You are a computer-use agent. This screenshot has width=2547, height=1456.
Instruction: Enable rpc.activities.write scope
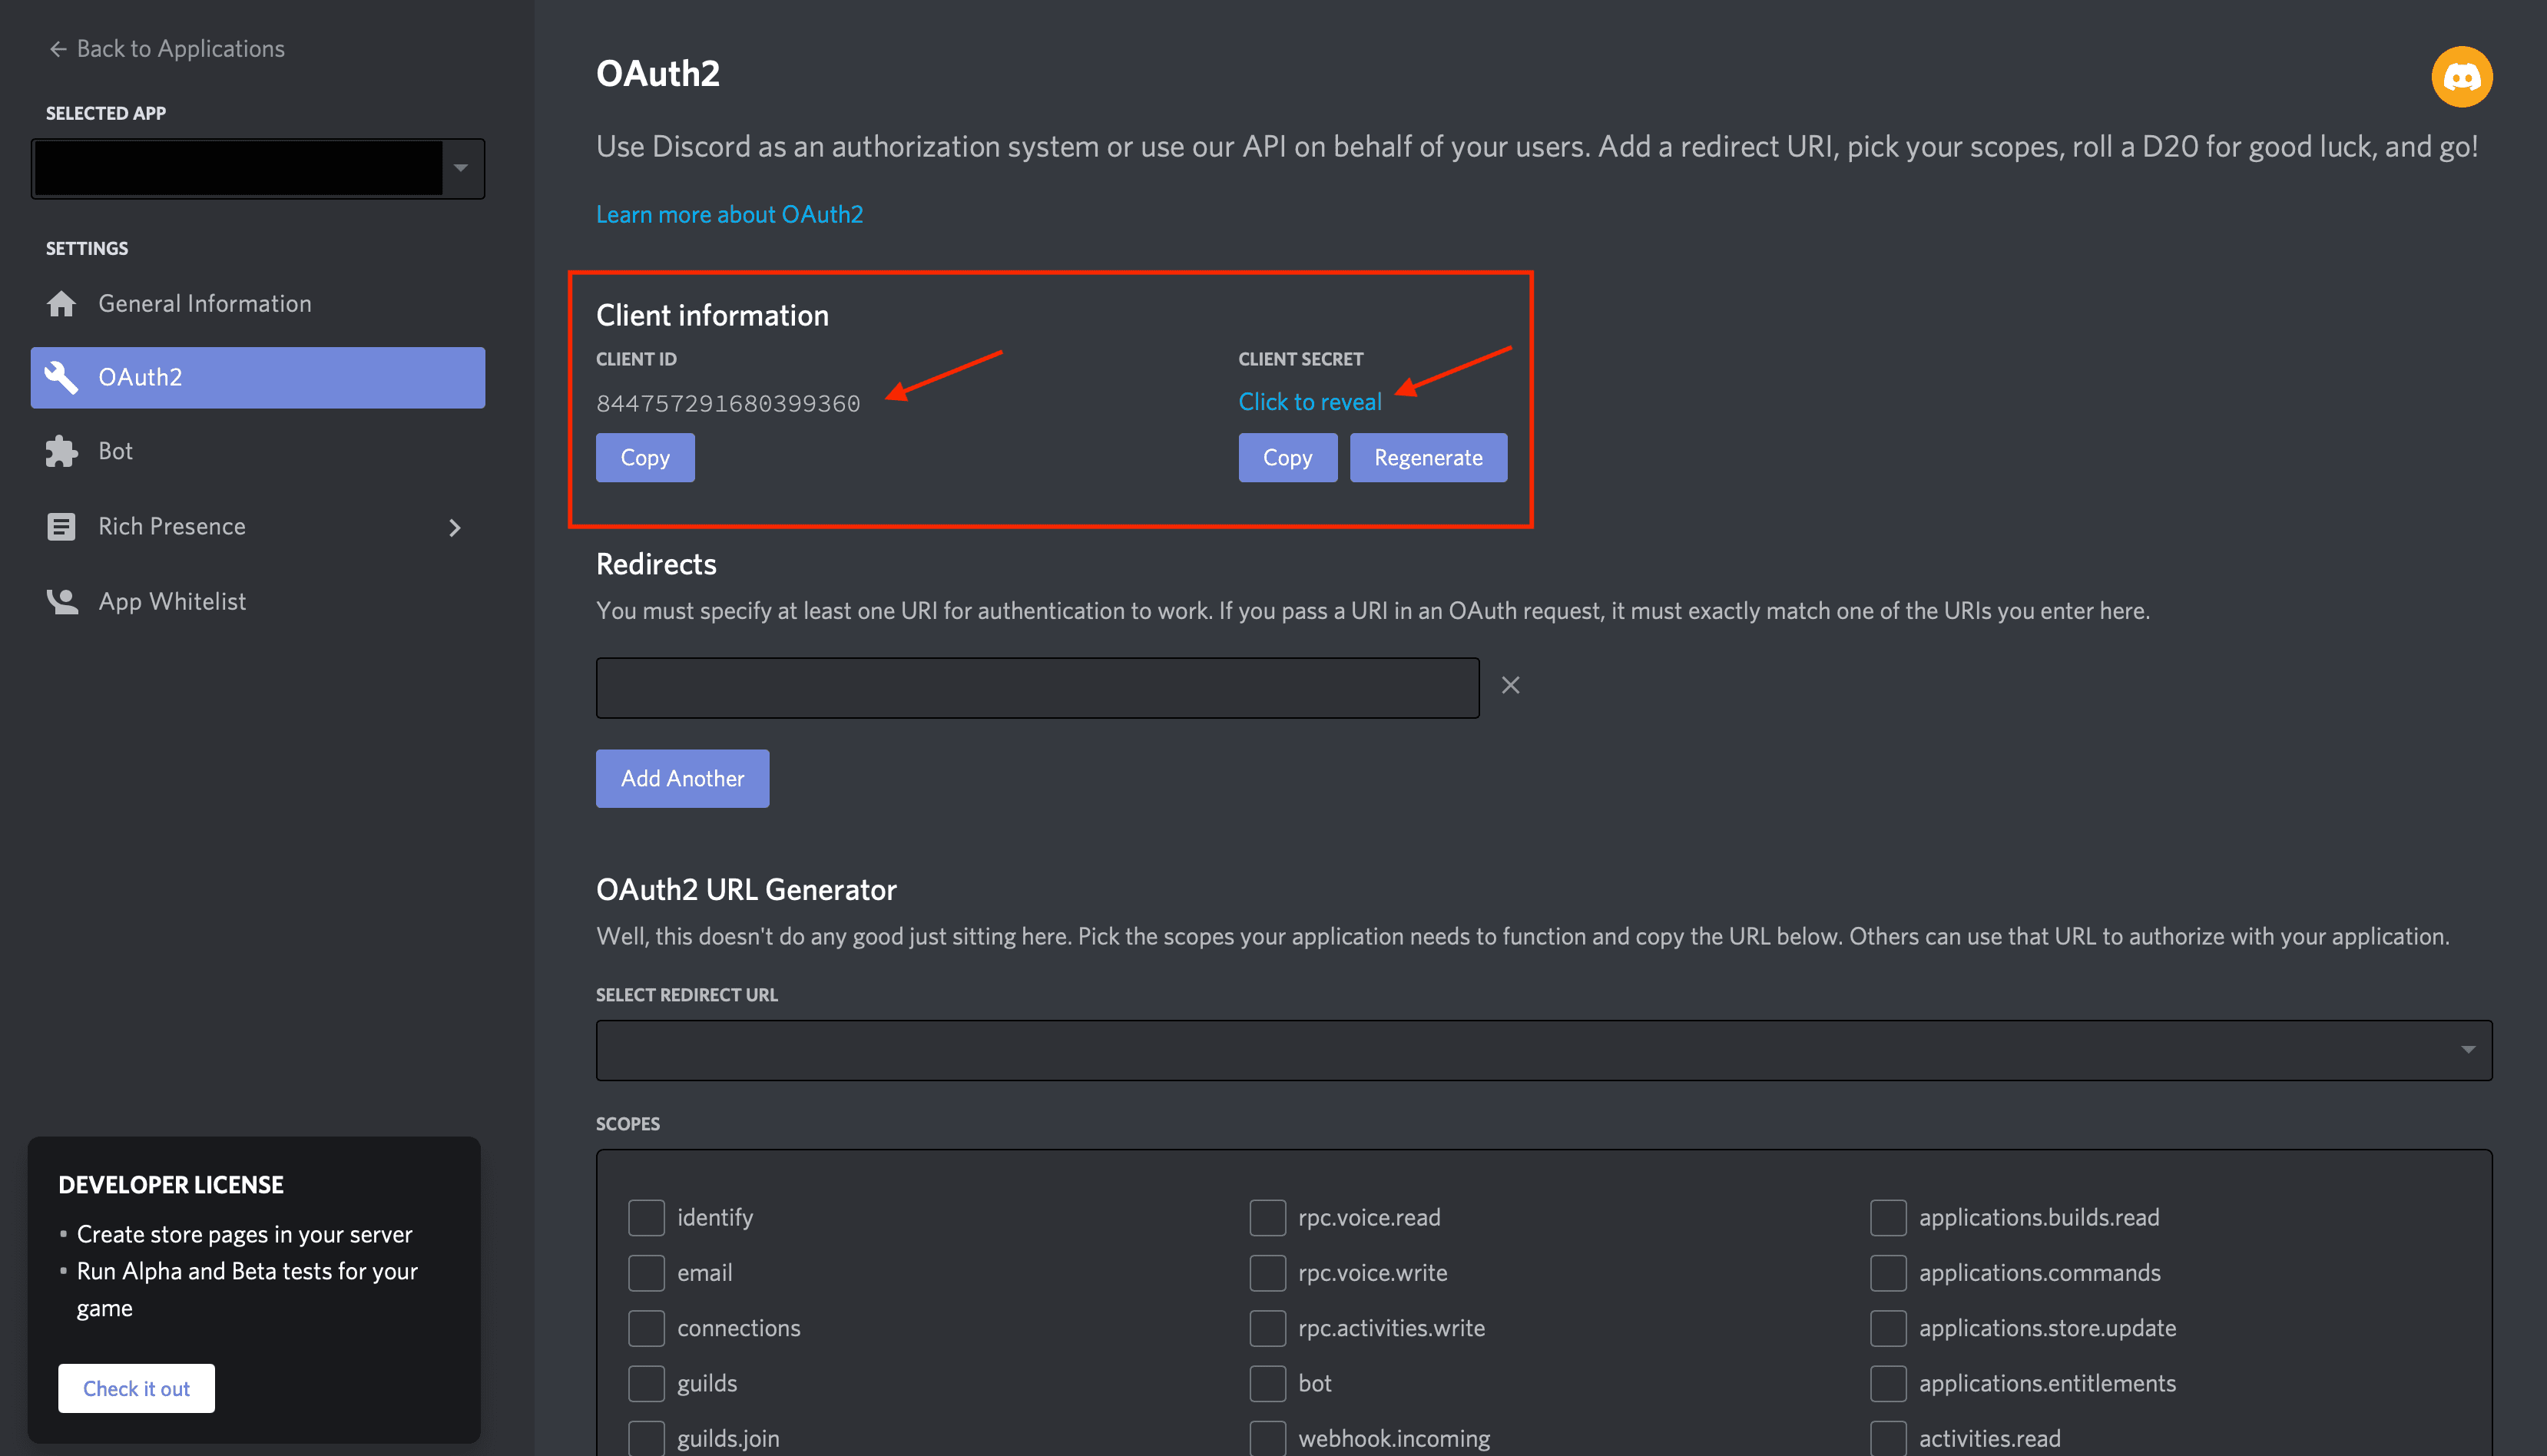coord(1267,1329)
